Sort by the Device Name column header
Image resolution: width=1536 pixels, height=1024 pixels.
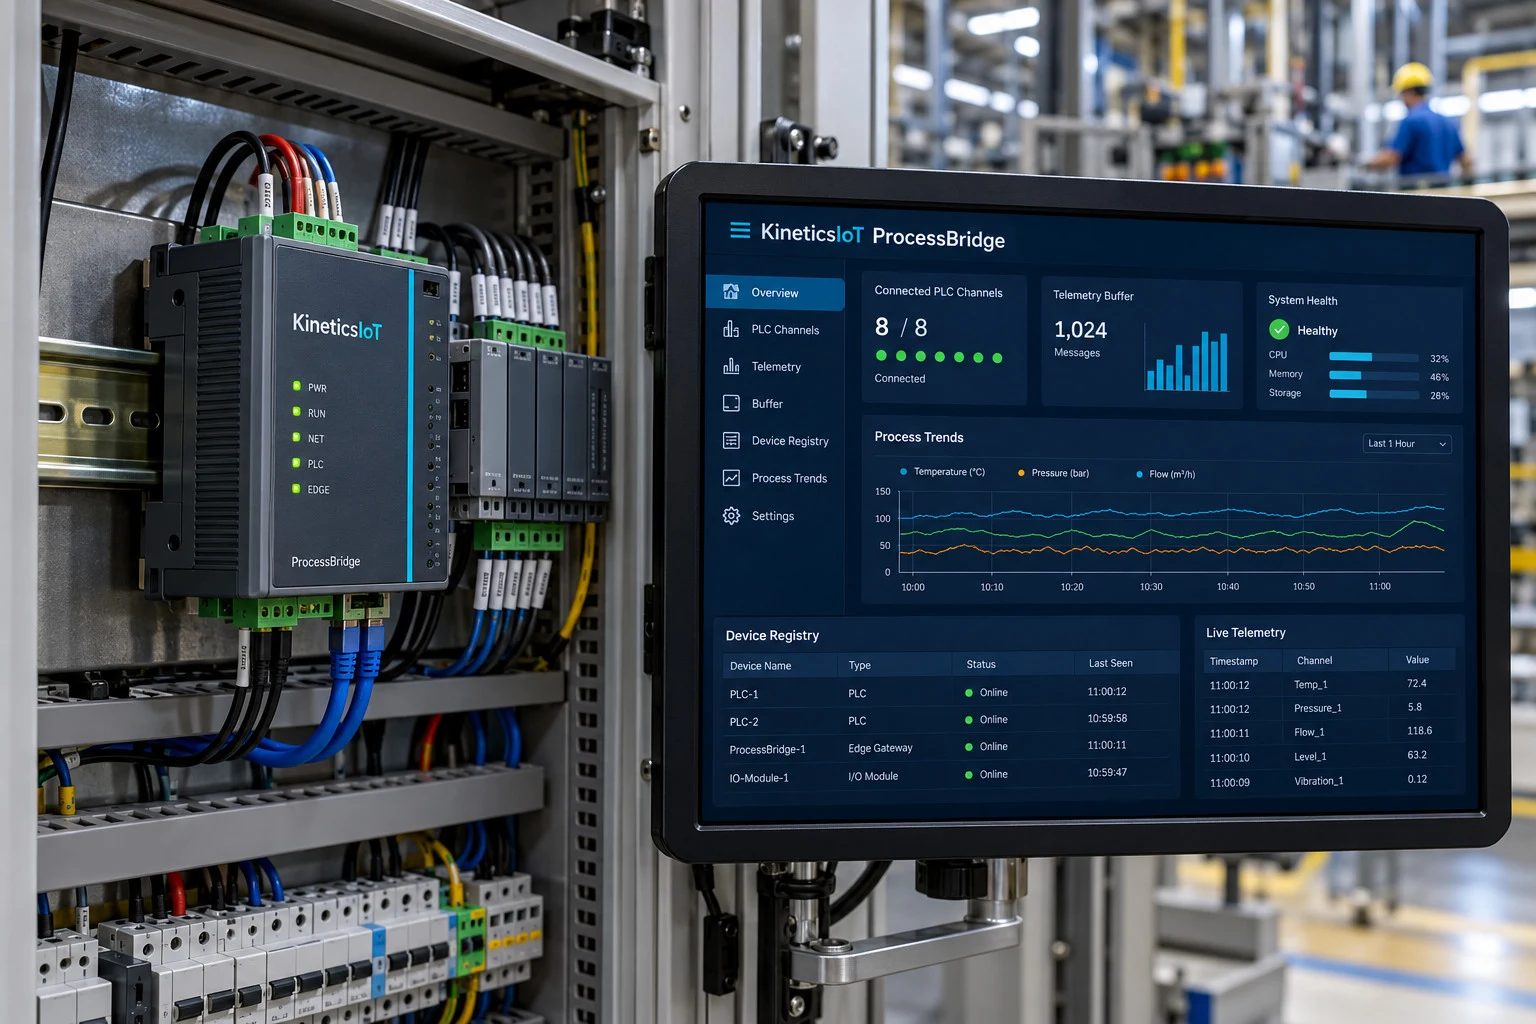click(x=760, y=666)
